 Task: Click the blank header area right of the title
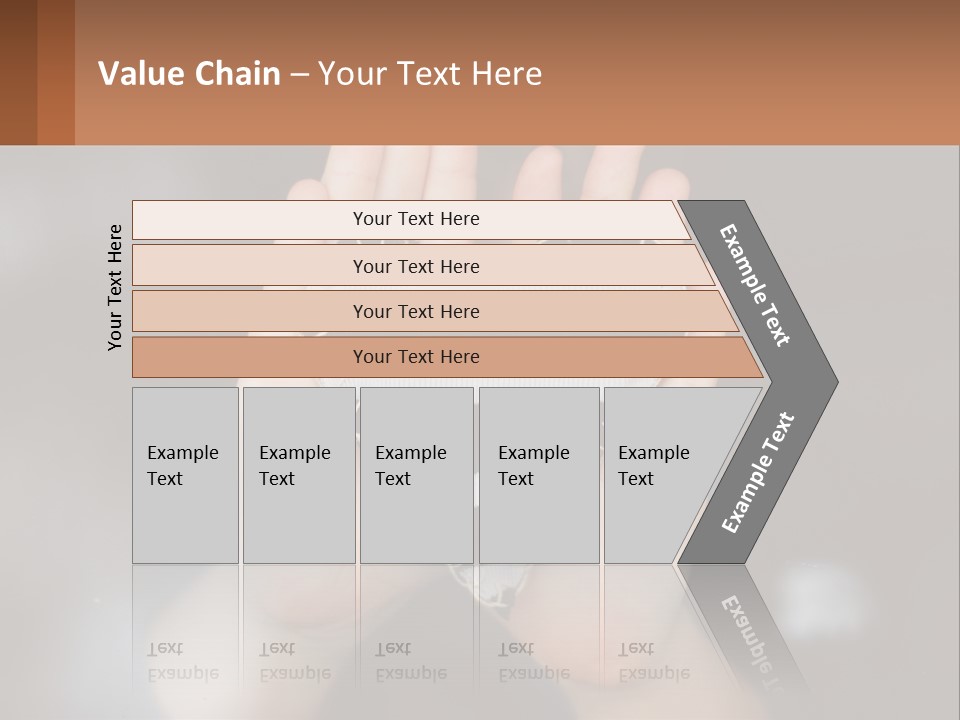(750, 74)
